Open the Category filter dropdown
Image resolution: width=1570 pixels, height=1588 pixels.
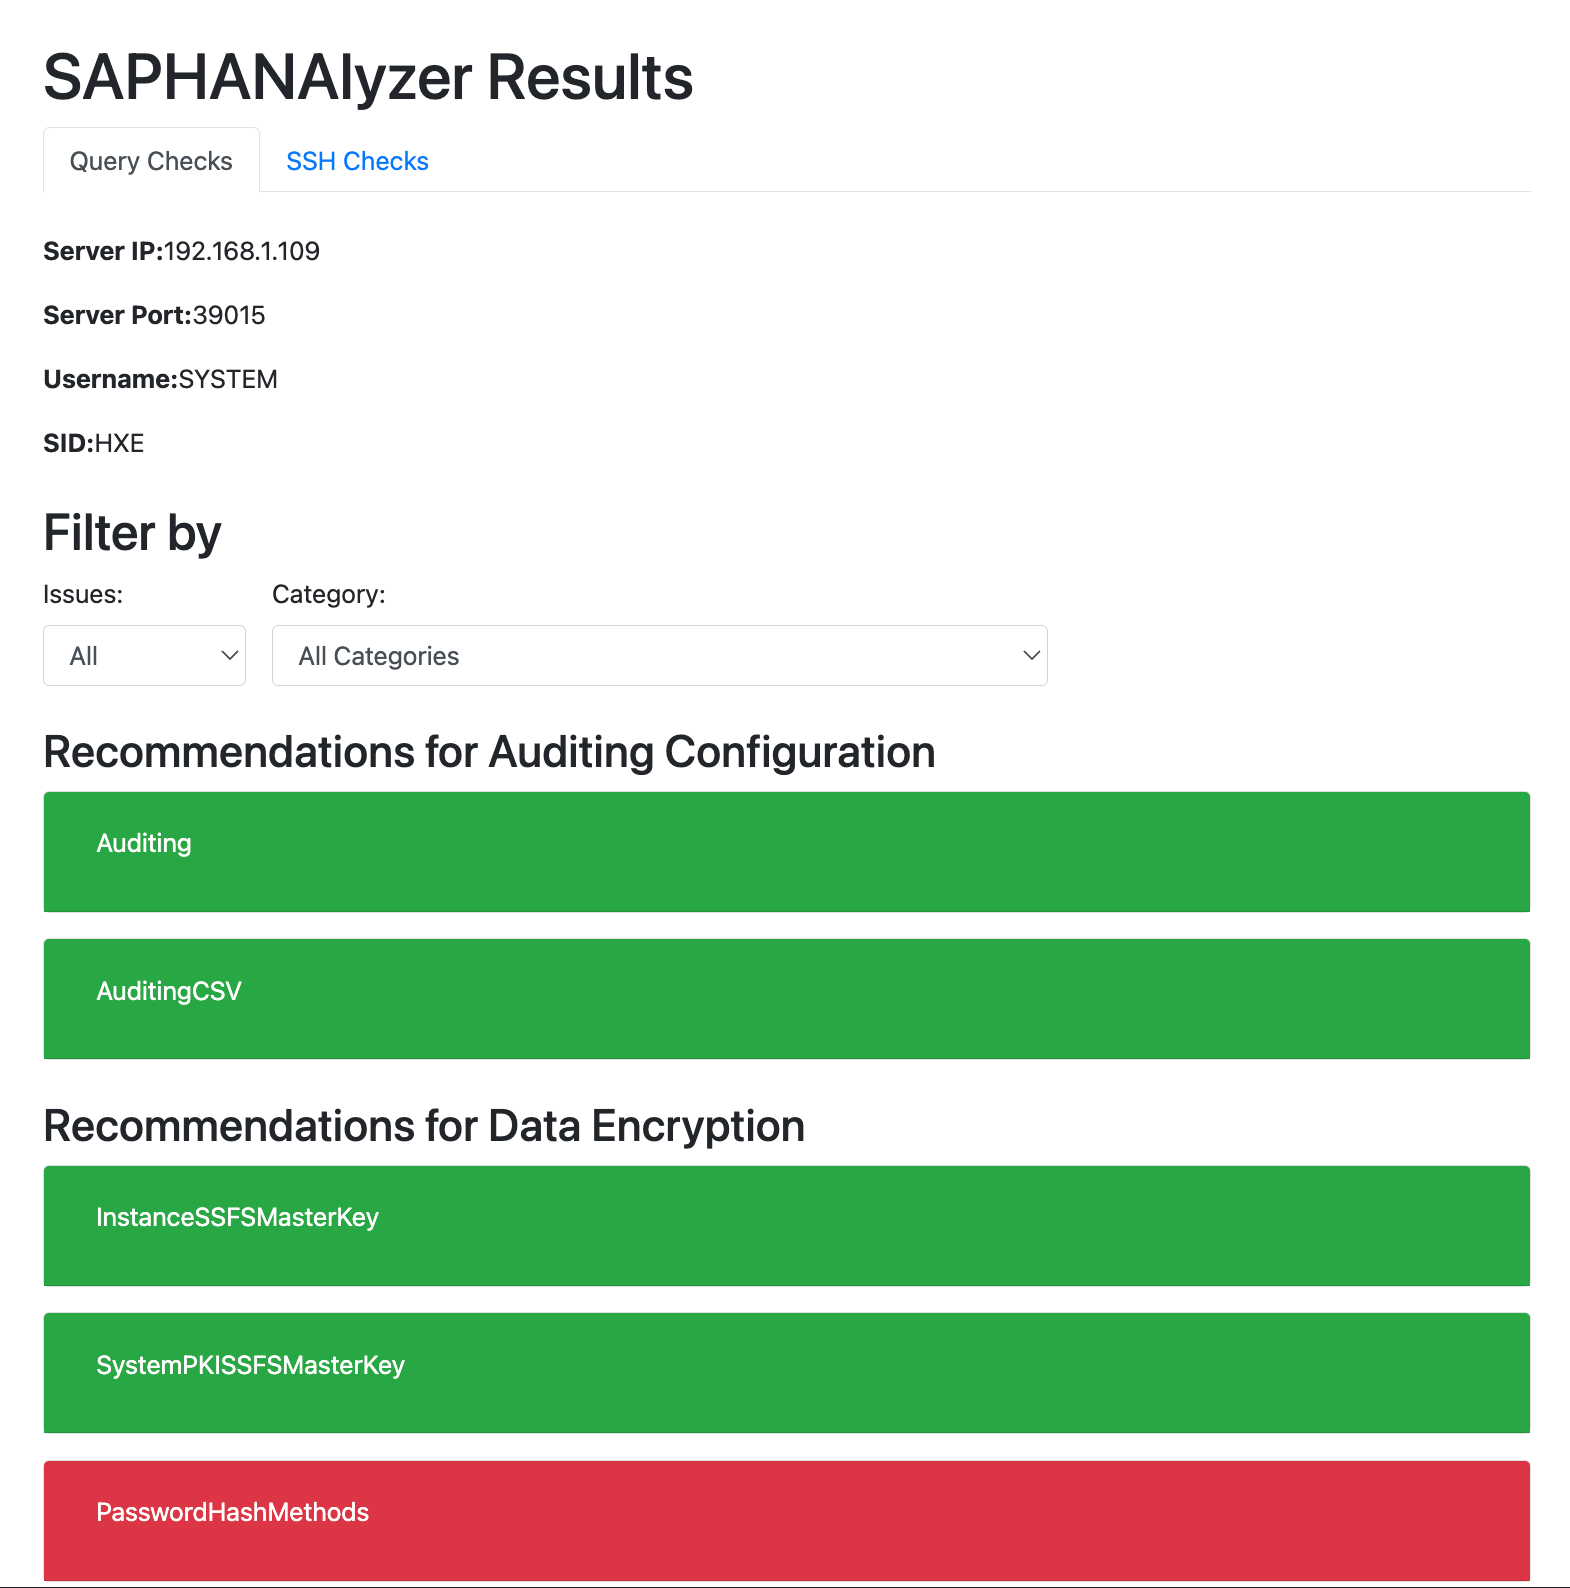pyautogui.click(x=658, y=655)
